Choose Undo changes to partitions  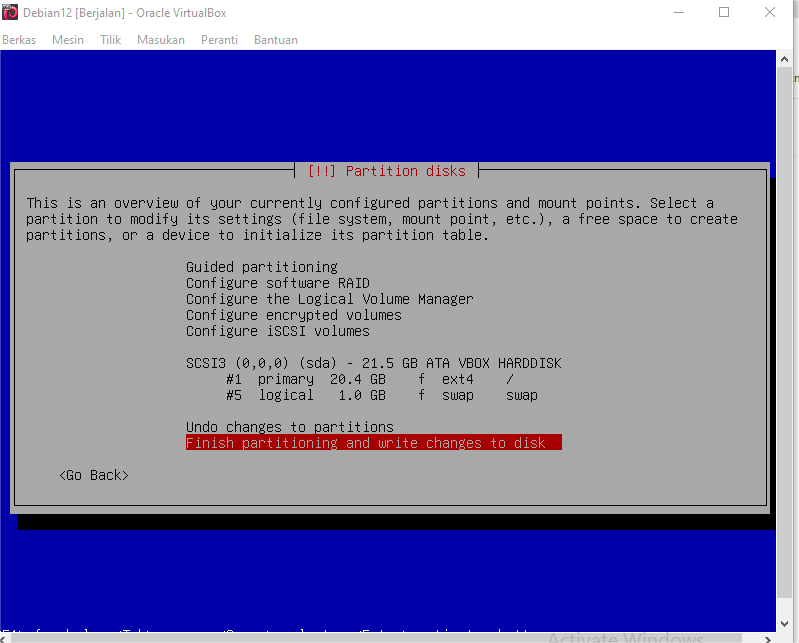click(289, 427)
